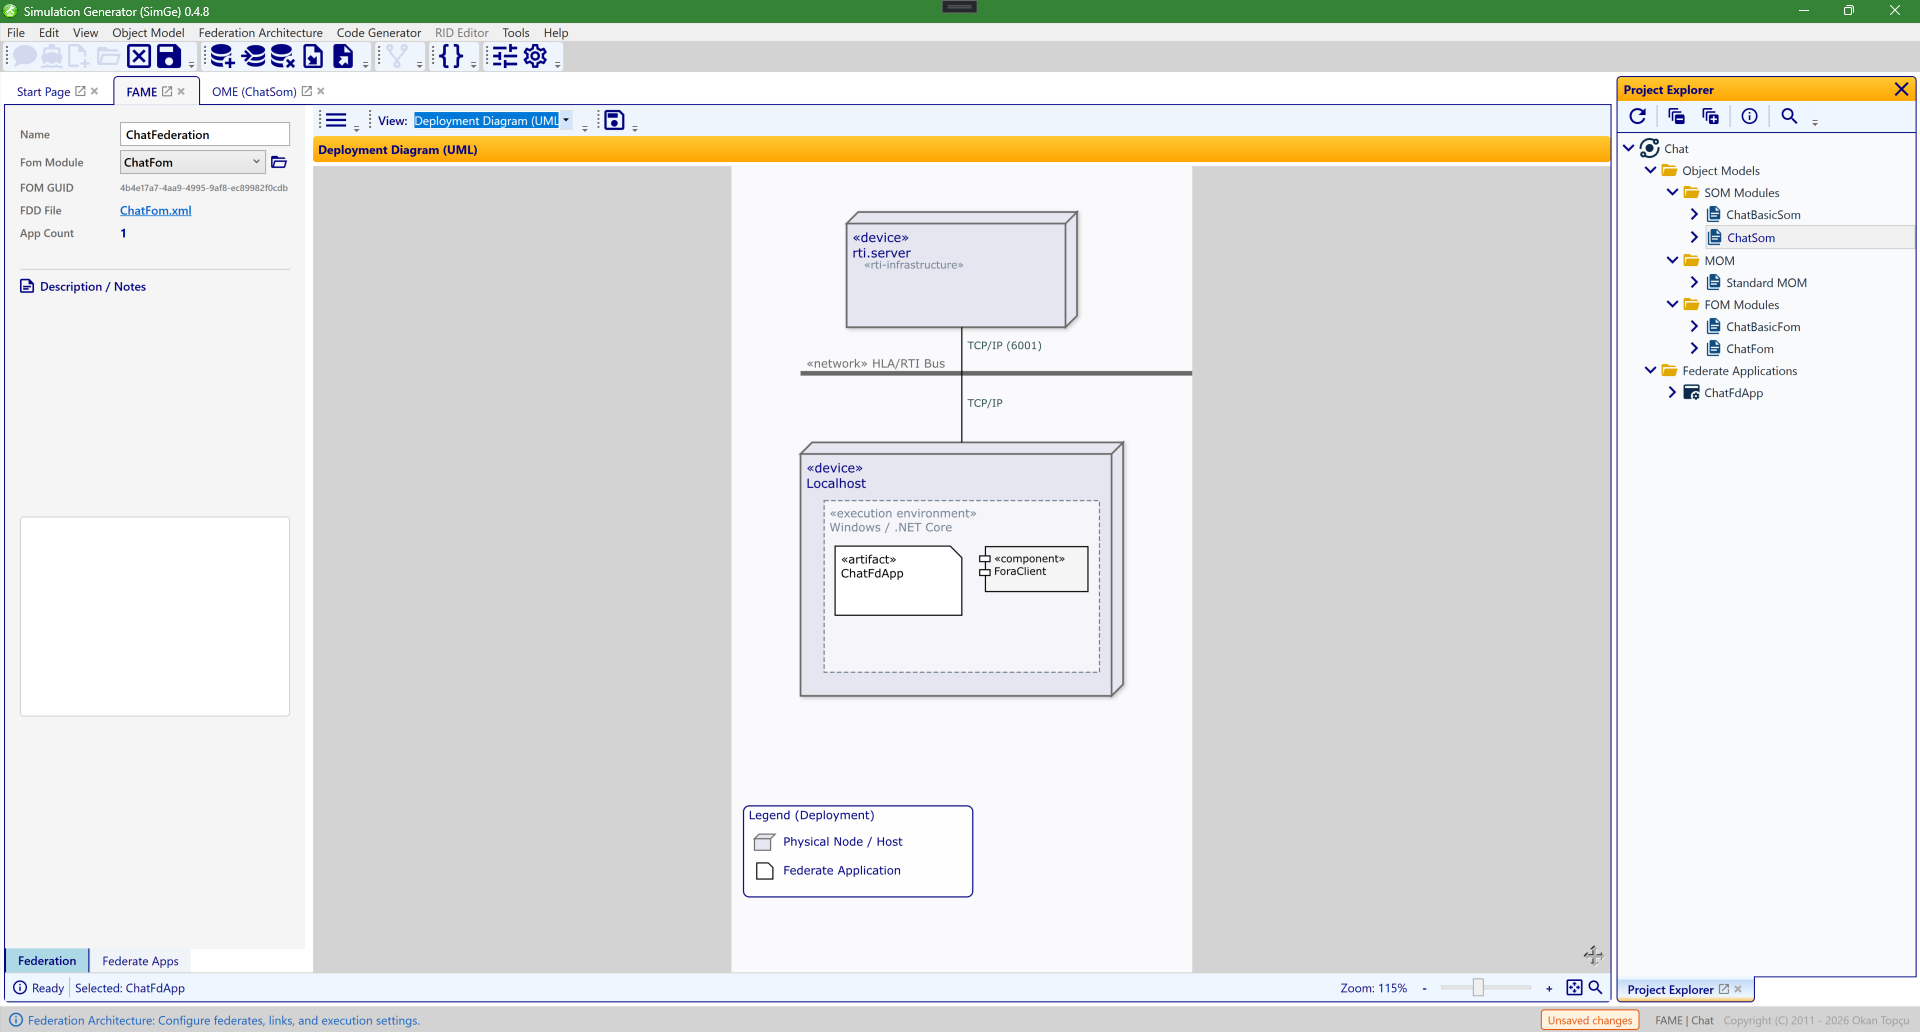Refresh the Project Explorer

click(x=1638, y=116)
